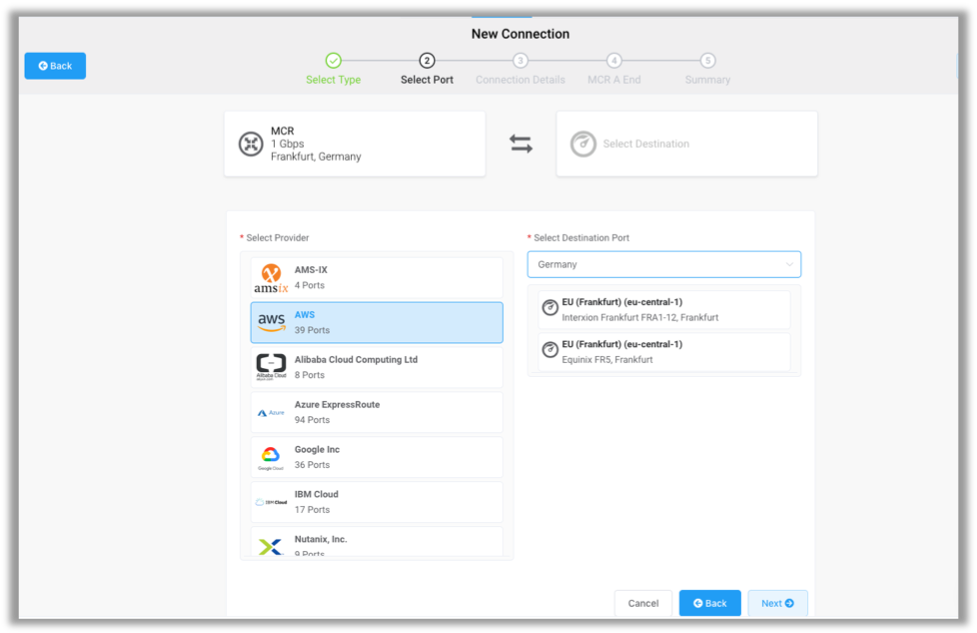Click the Google Cloud provider logo
The width and height of the screenshot is (977, 633).
click(x=271, y=456)
